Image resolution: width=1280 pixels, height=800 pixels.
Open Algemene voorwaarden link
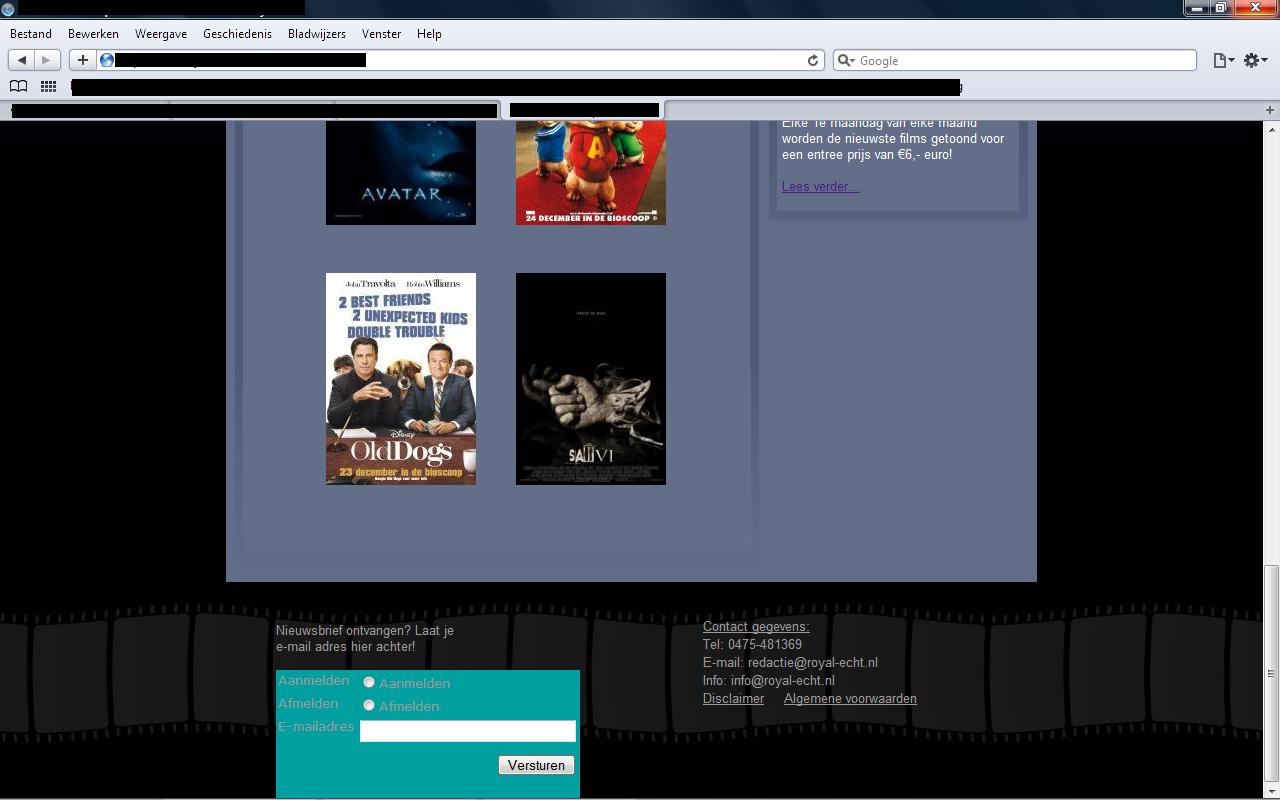(x=850, y=699)
